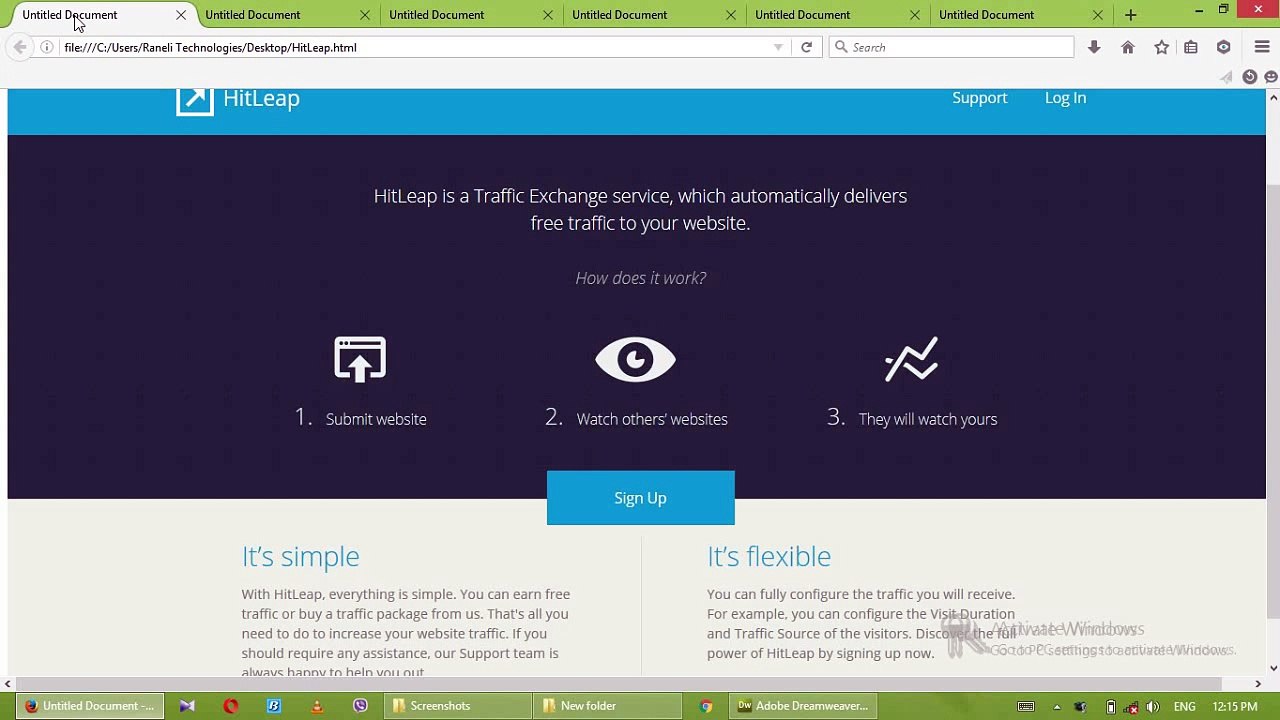Click the Firefox Untitled Document taskbar button
The height and width of the screenshot is (720, 1280).
click(89, 706)
